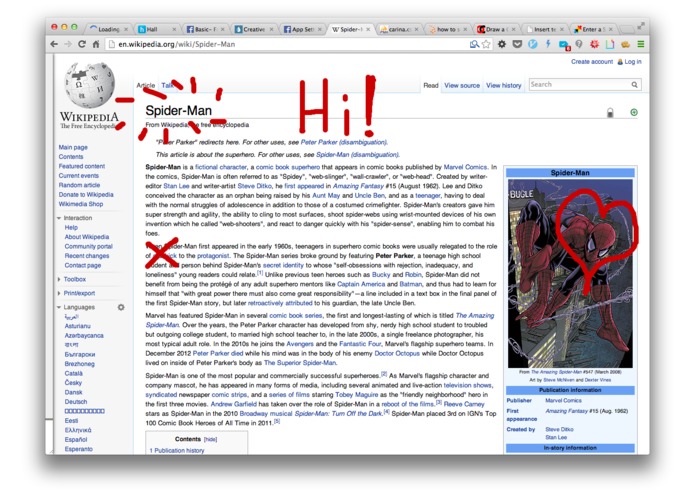Open the View source tab

coord(462,86)
